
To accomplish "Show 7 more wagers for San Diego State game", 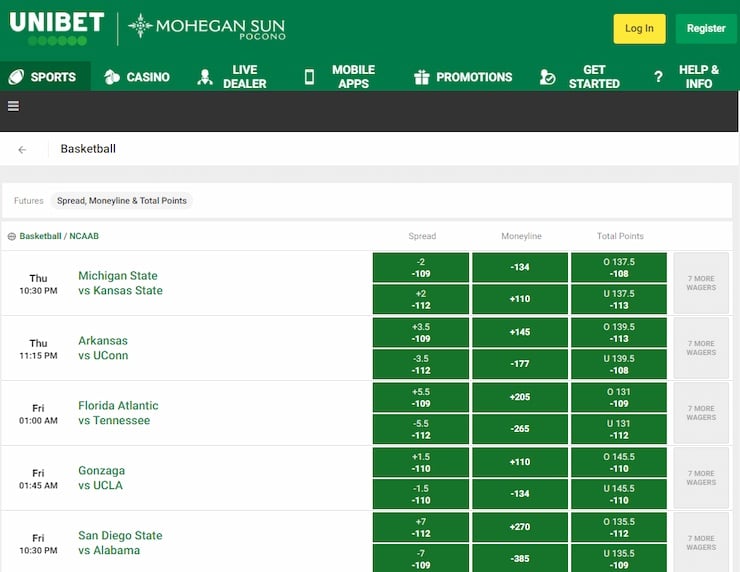I will pos(701,542).
